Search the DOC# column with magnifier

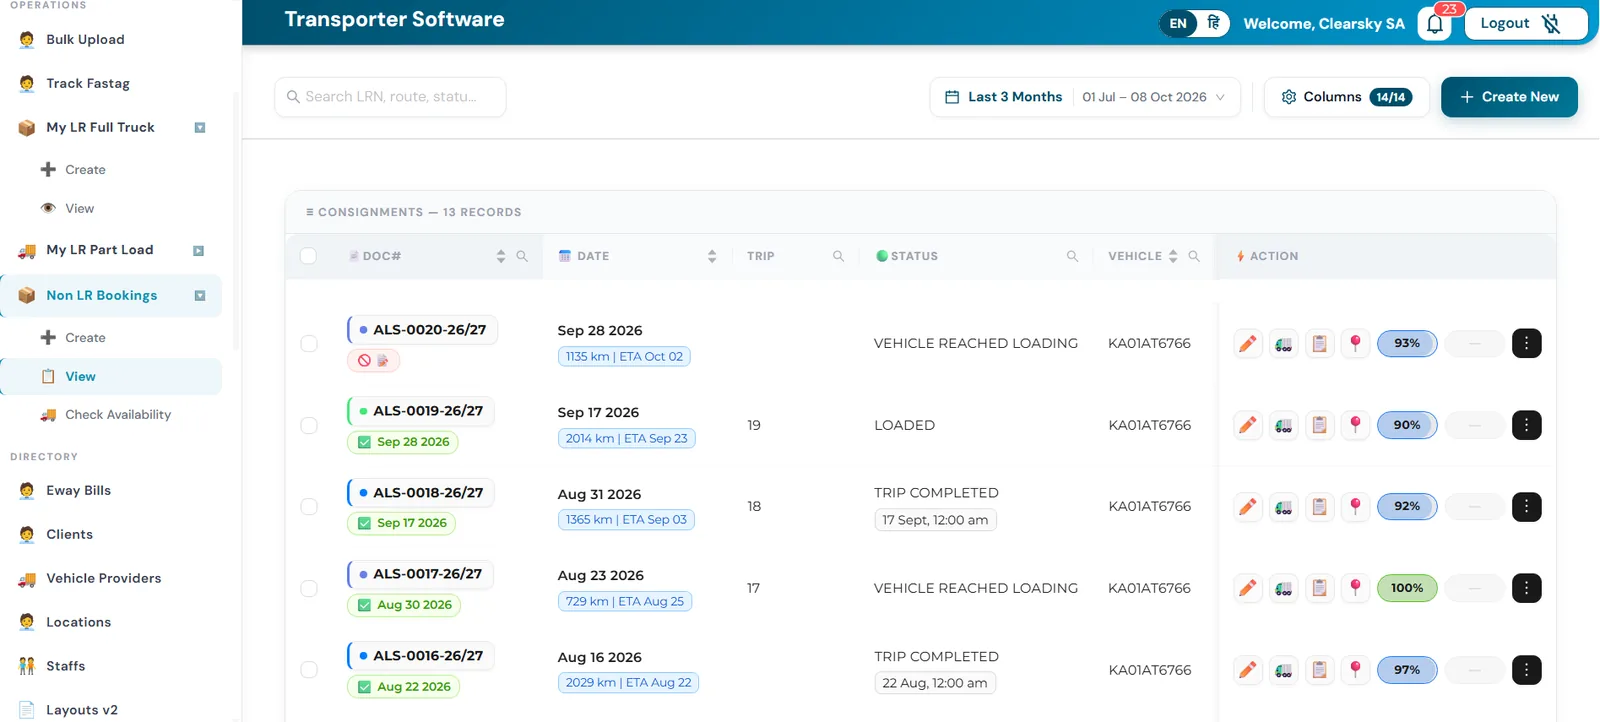522,256
